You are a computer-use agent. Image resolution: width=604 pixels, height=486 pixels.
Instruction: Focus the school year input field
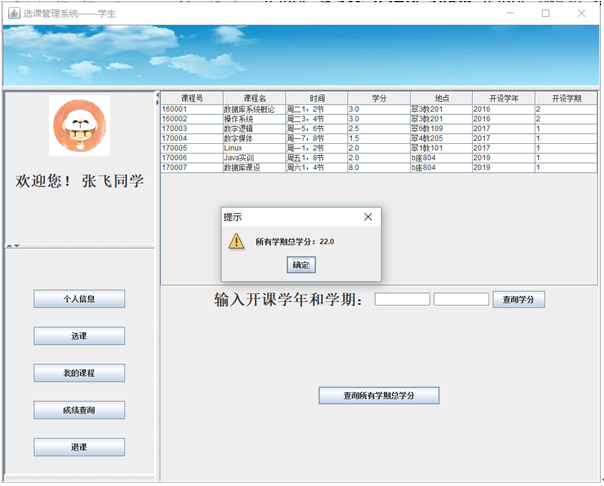pyautogui.click(x=402, y=299)
